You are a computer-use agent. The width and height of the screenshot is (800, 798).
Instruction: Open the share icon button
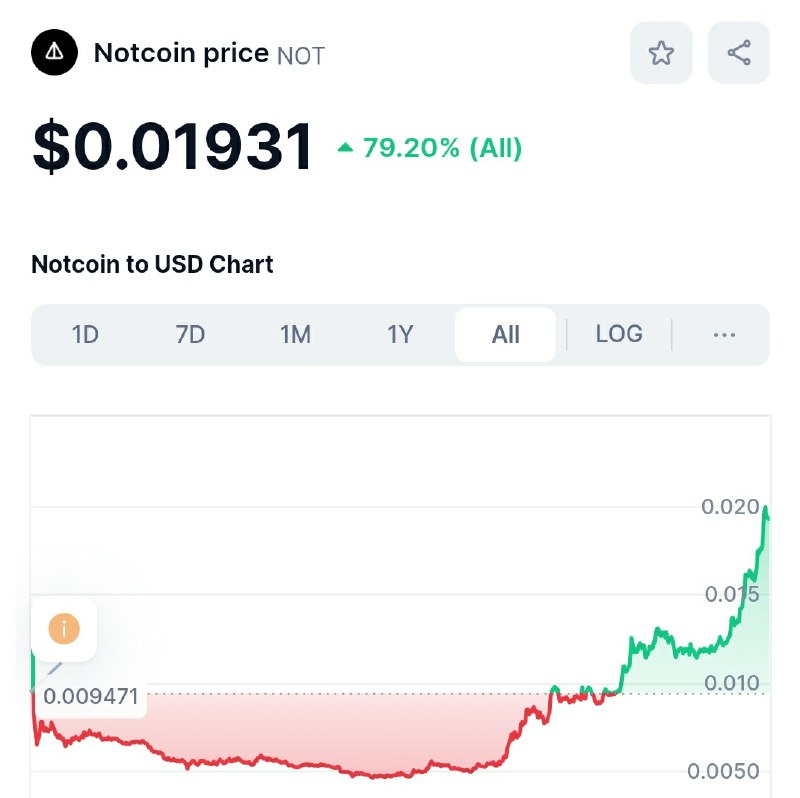[739, 53]
